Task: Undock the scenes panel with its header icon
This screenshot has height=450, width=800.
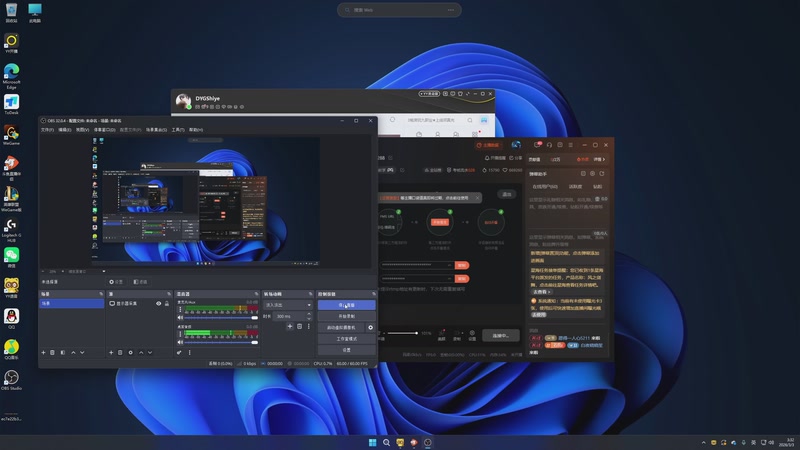Action: [101, 294]
